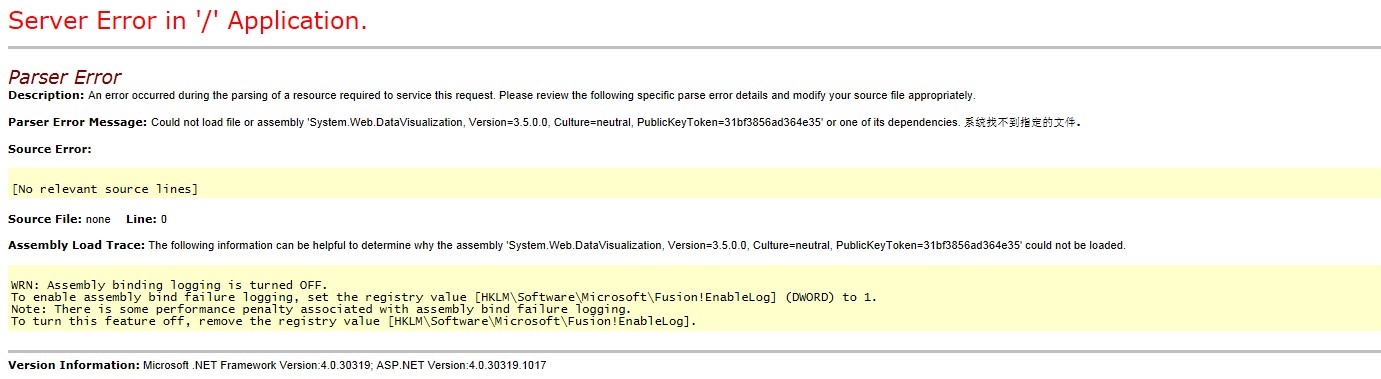This screenshot has height=379, width=1381.
Task: Click the Description label
Action: pos(46,95)
